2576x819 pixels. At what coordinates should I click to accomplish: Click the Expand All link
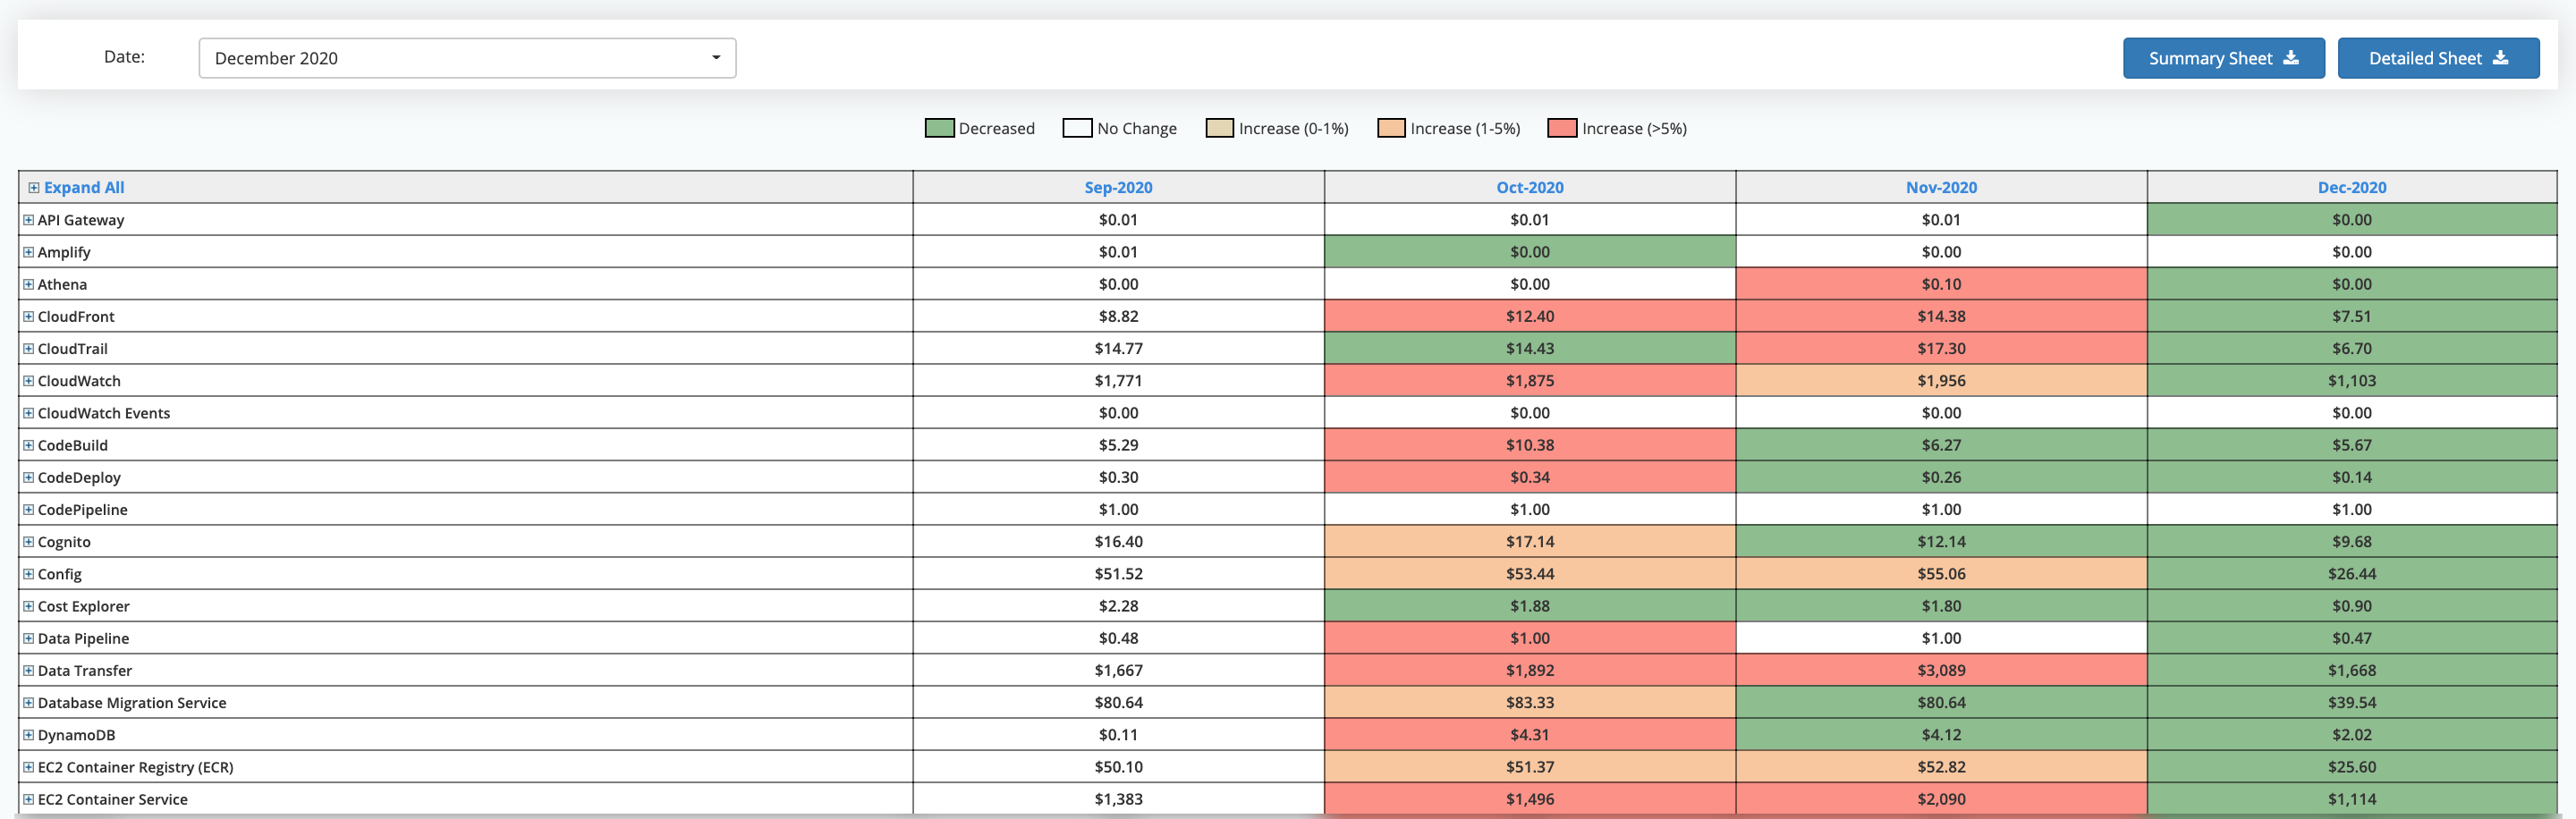click(84, 187)
